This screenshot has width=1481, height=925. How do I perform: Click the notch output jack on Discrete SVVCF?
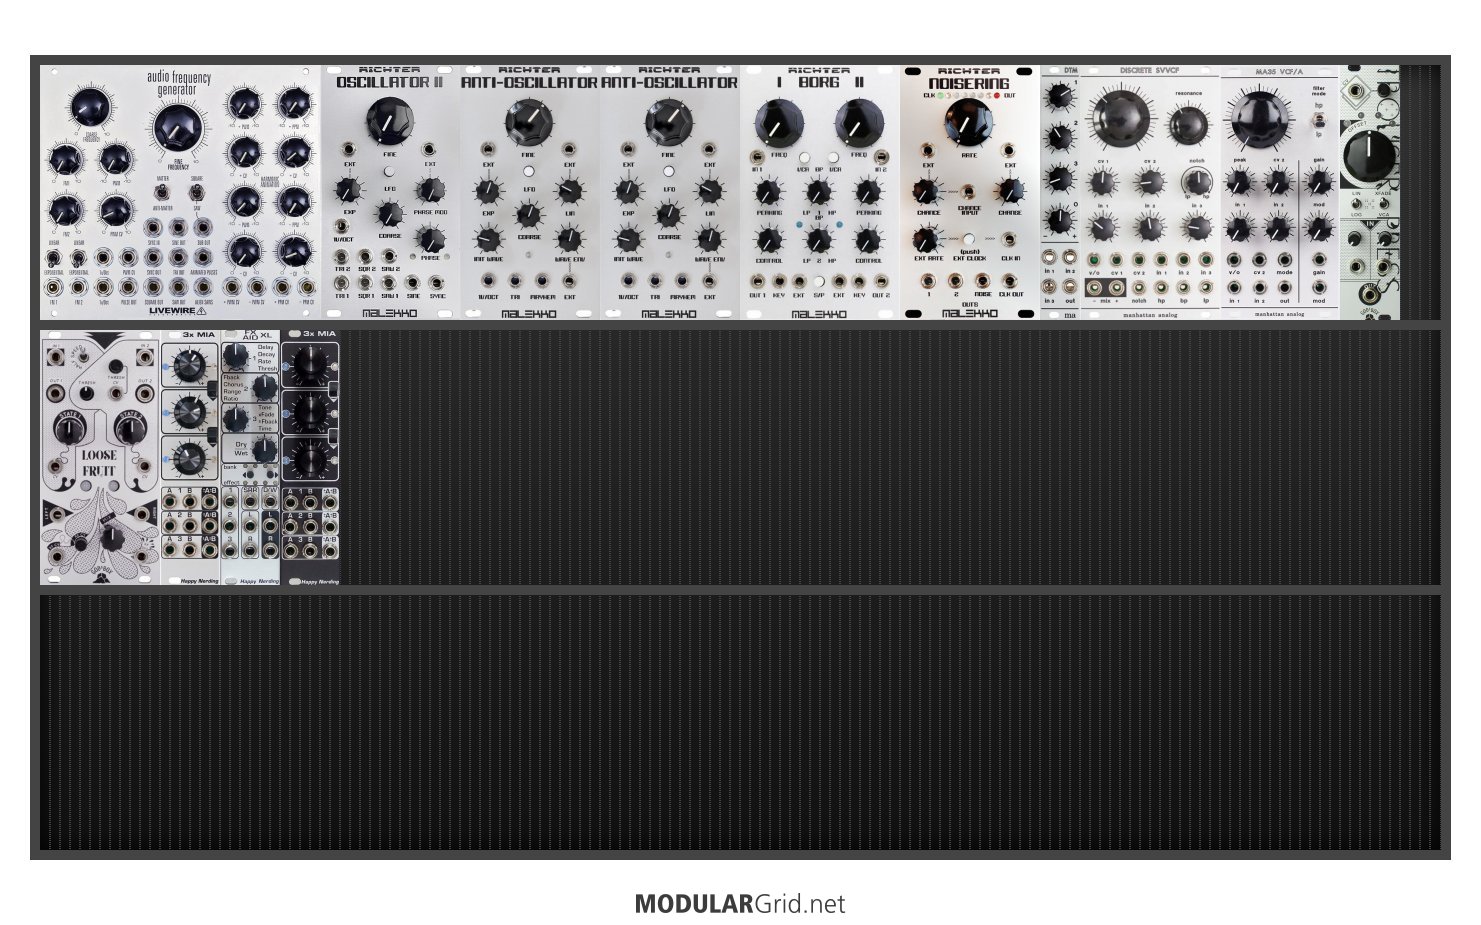pyautogui.click(x=1139, y=287)
